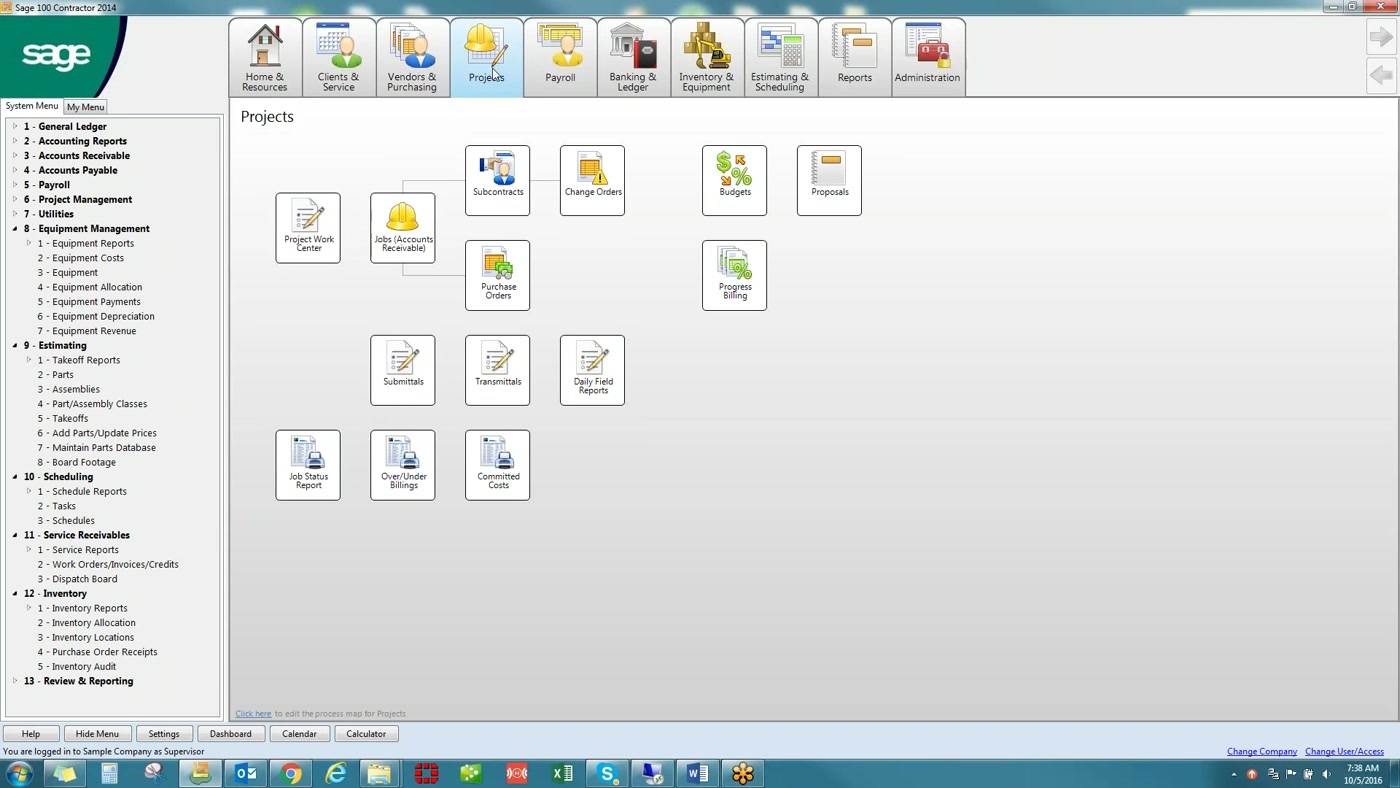Open the Budgets icon
Viewport: 1400px width, 788px height.
(x=735, y=180)
